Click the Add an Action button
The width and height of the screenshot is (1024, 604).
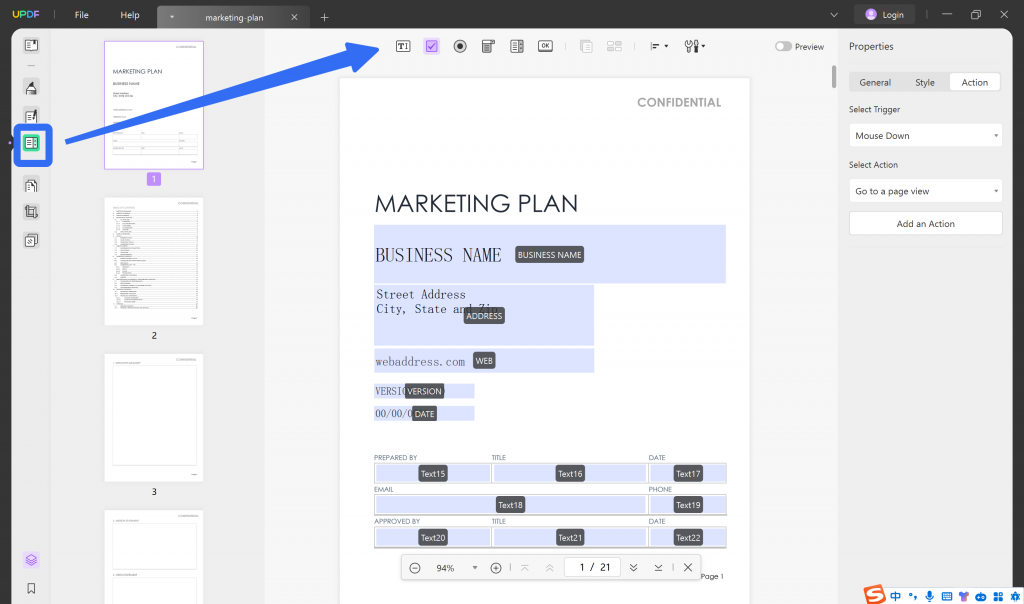(925, 222)
